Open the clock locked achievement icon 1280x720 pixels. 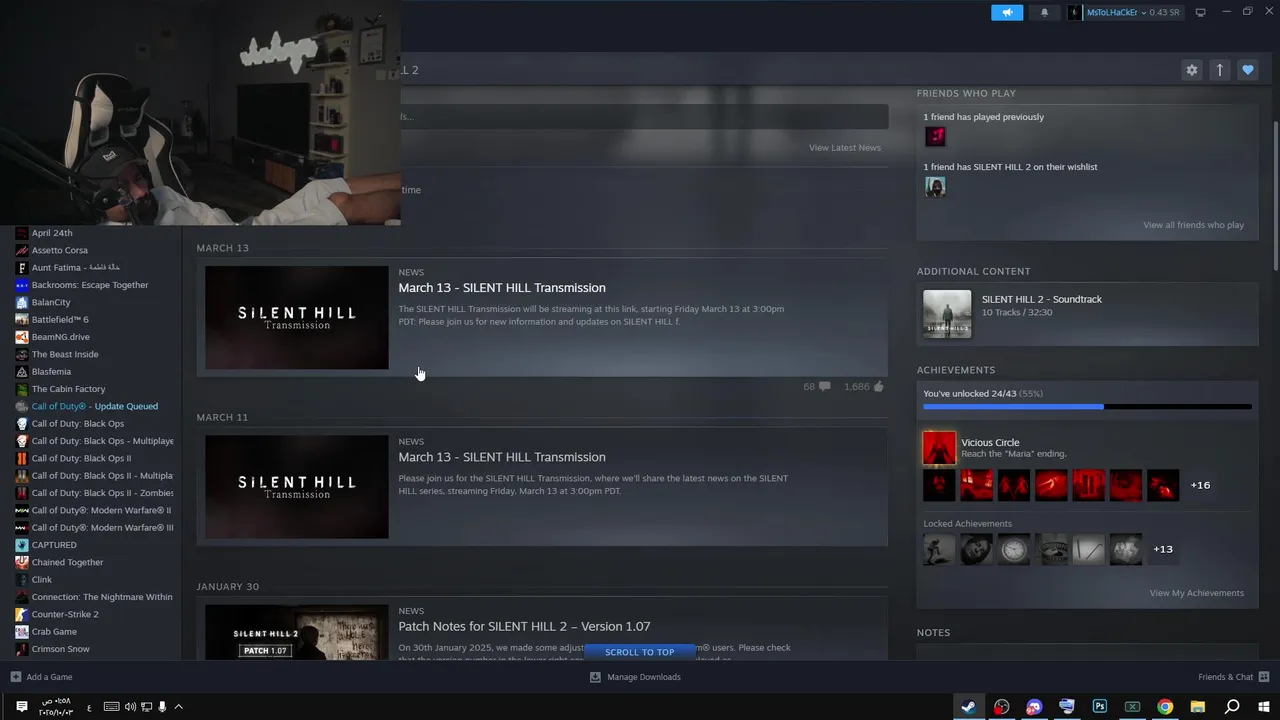[x=1014, y=549]
